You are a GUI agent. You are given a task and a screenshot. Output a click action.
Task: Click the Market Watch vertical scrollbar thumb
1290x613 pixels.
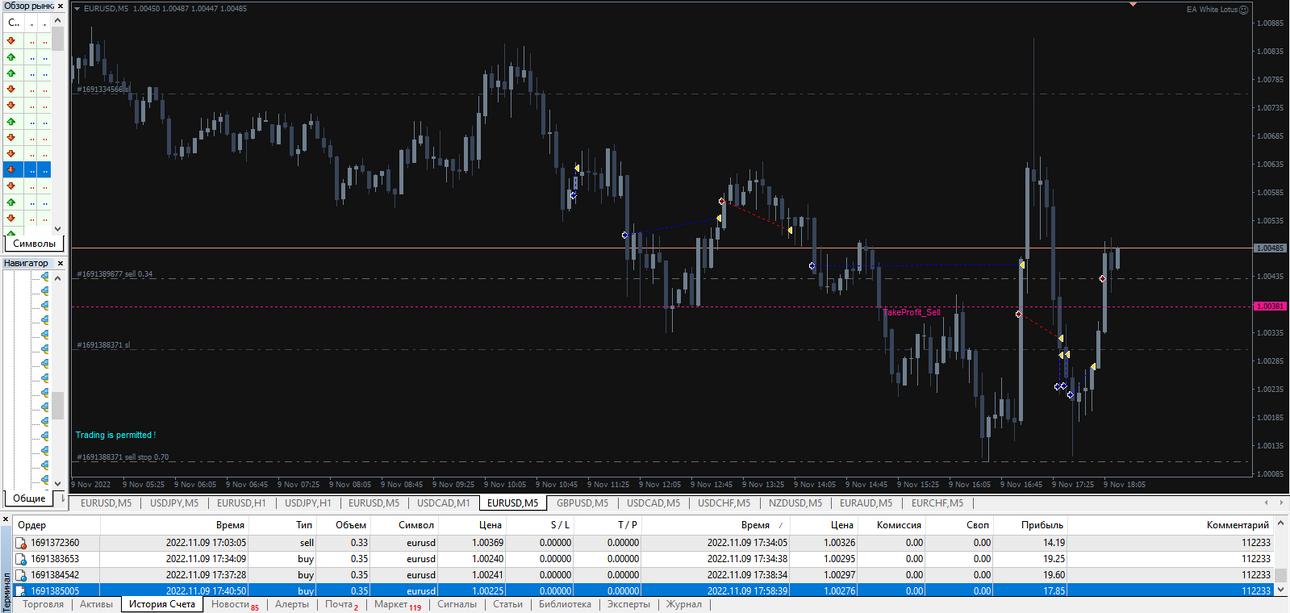tap(58, 39)
